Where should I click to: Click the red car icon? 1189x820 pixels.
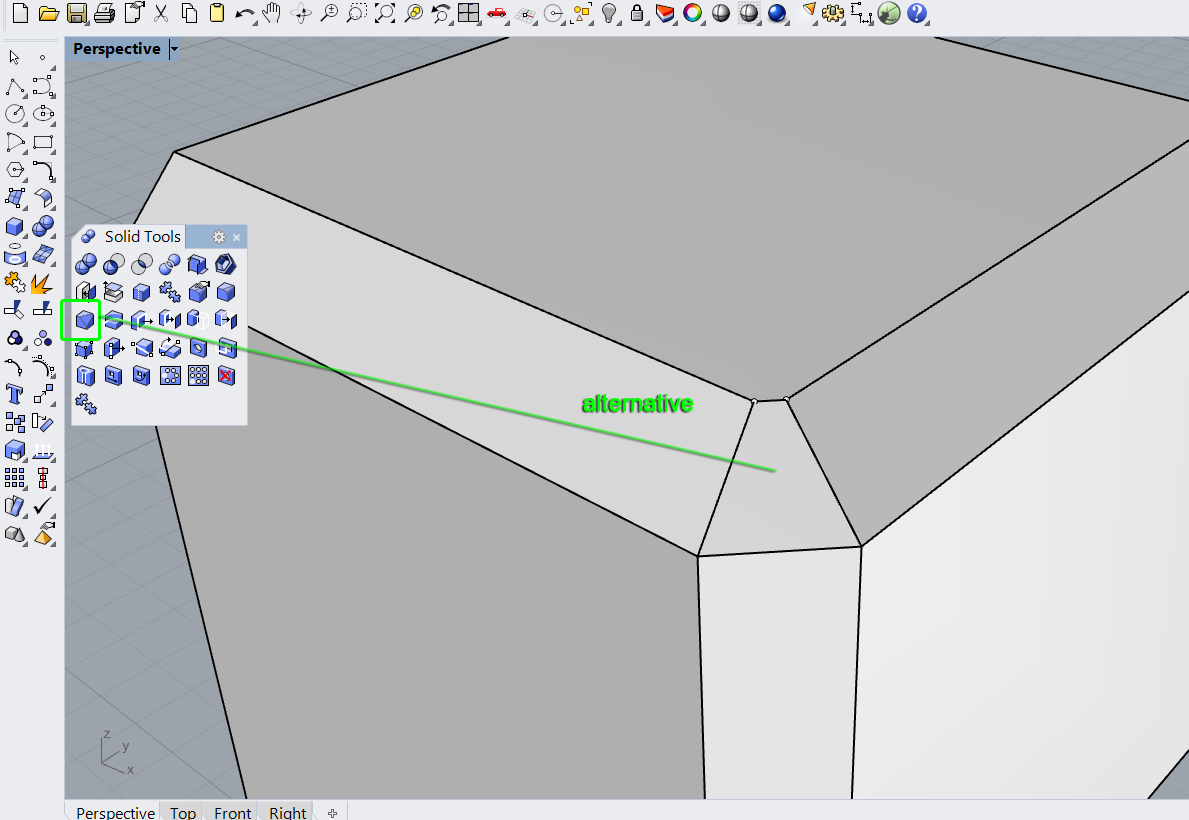tap(497, 13)
